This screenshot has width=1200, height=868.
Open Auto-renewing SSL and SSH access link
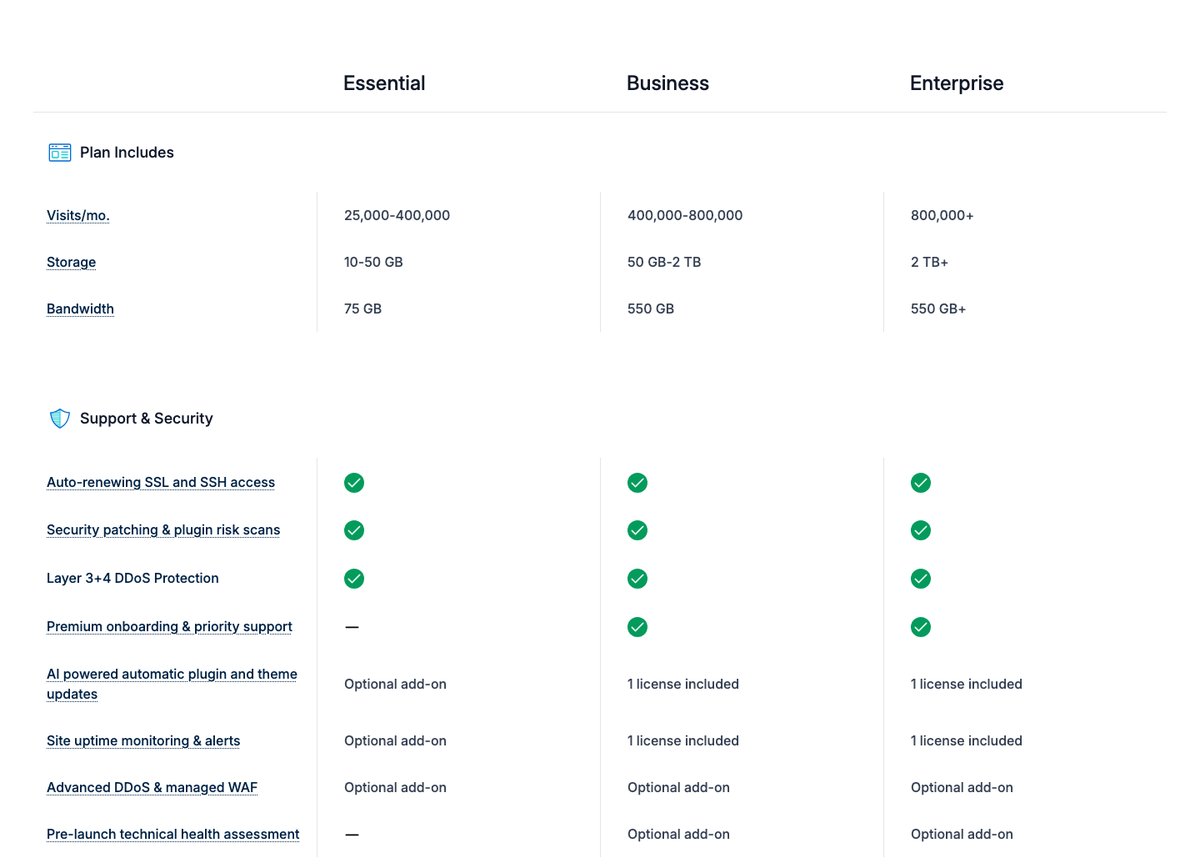[161, 482]
